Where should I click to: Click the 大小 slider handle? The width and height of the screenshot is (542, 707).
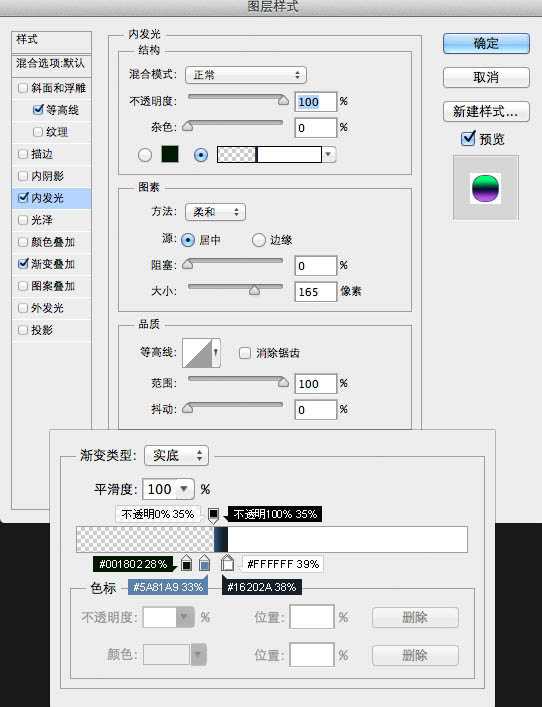[254, 290]
